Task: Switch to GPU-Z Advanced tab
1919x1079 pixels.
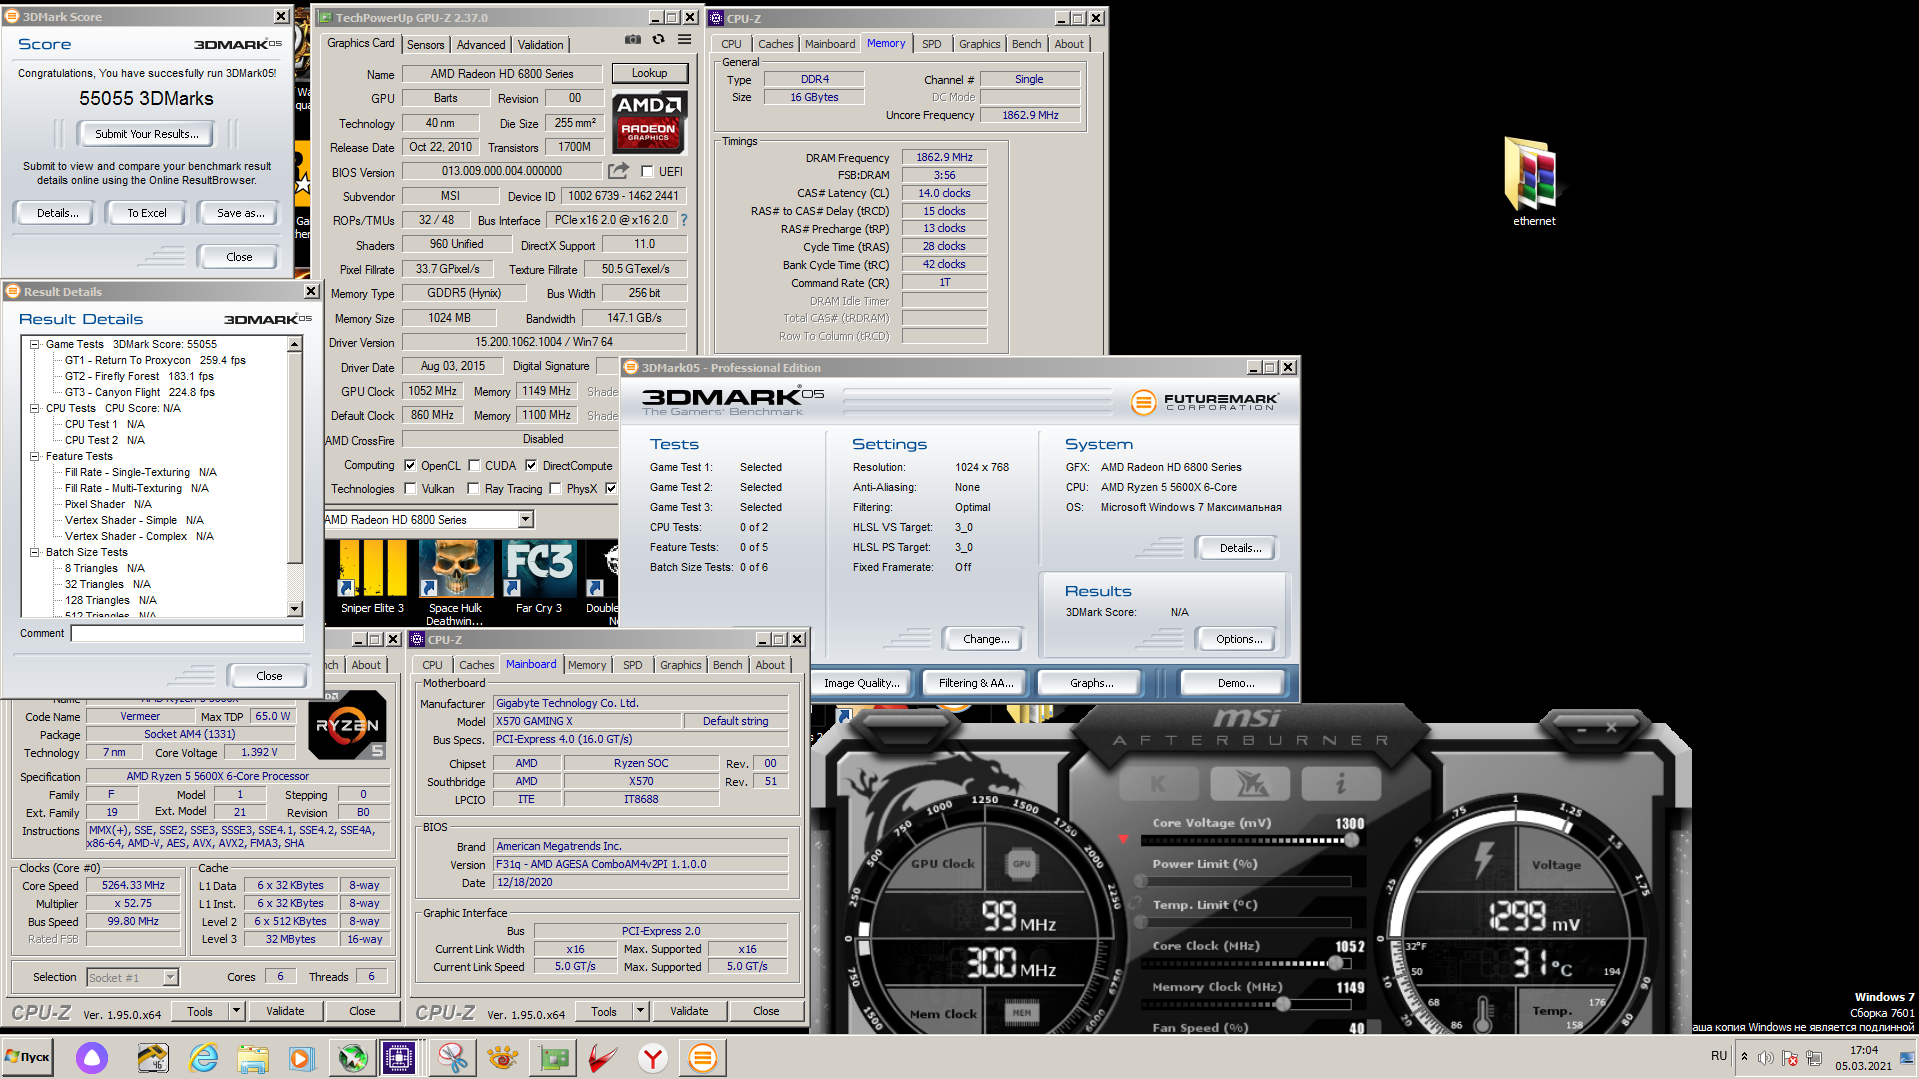Action: coord(481,44)
